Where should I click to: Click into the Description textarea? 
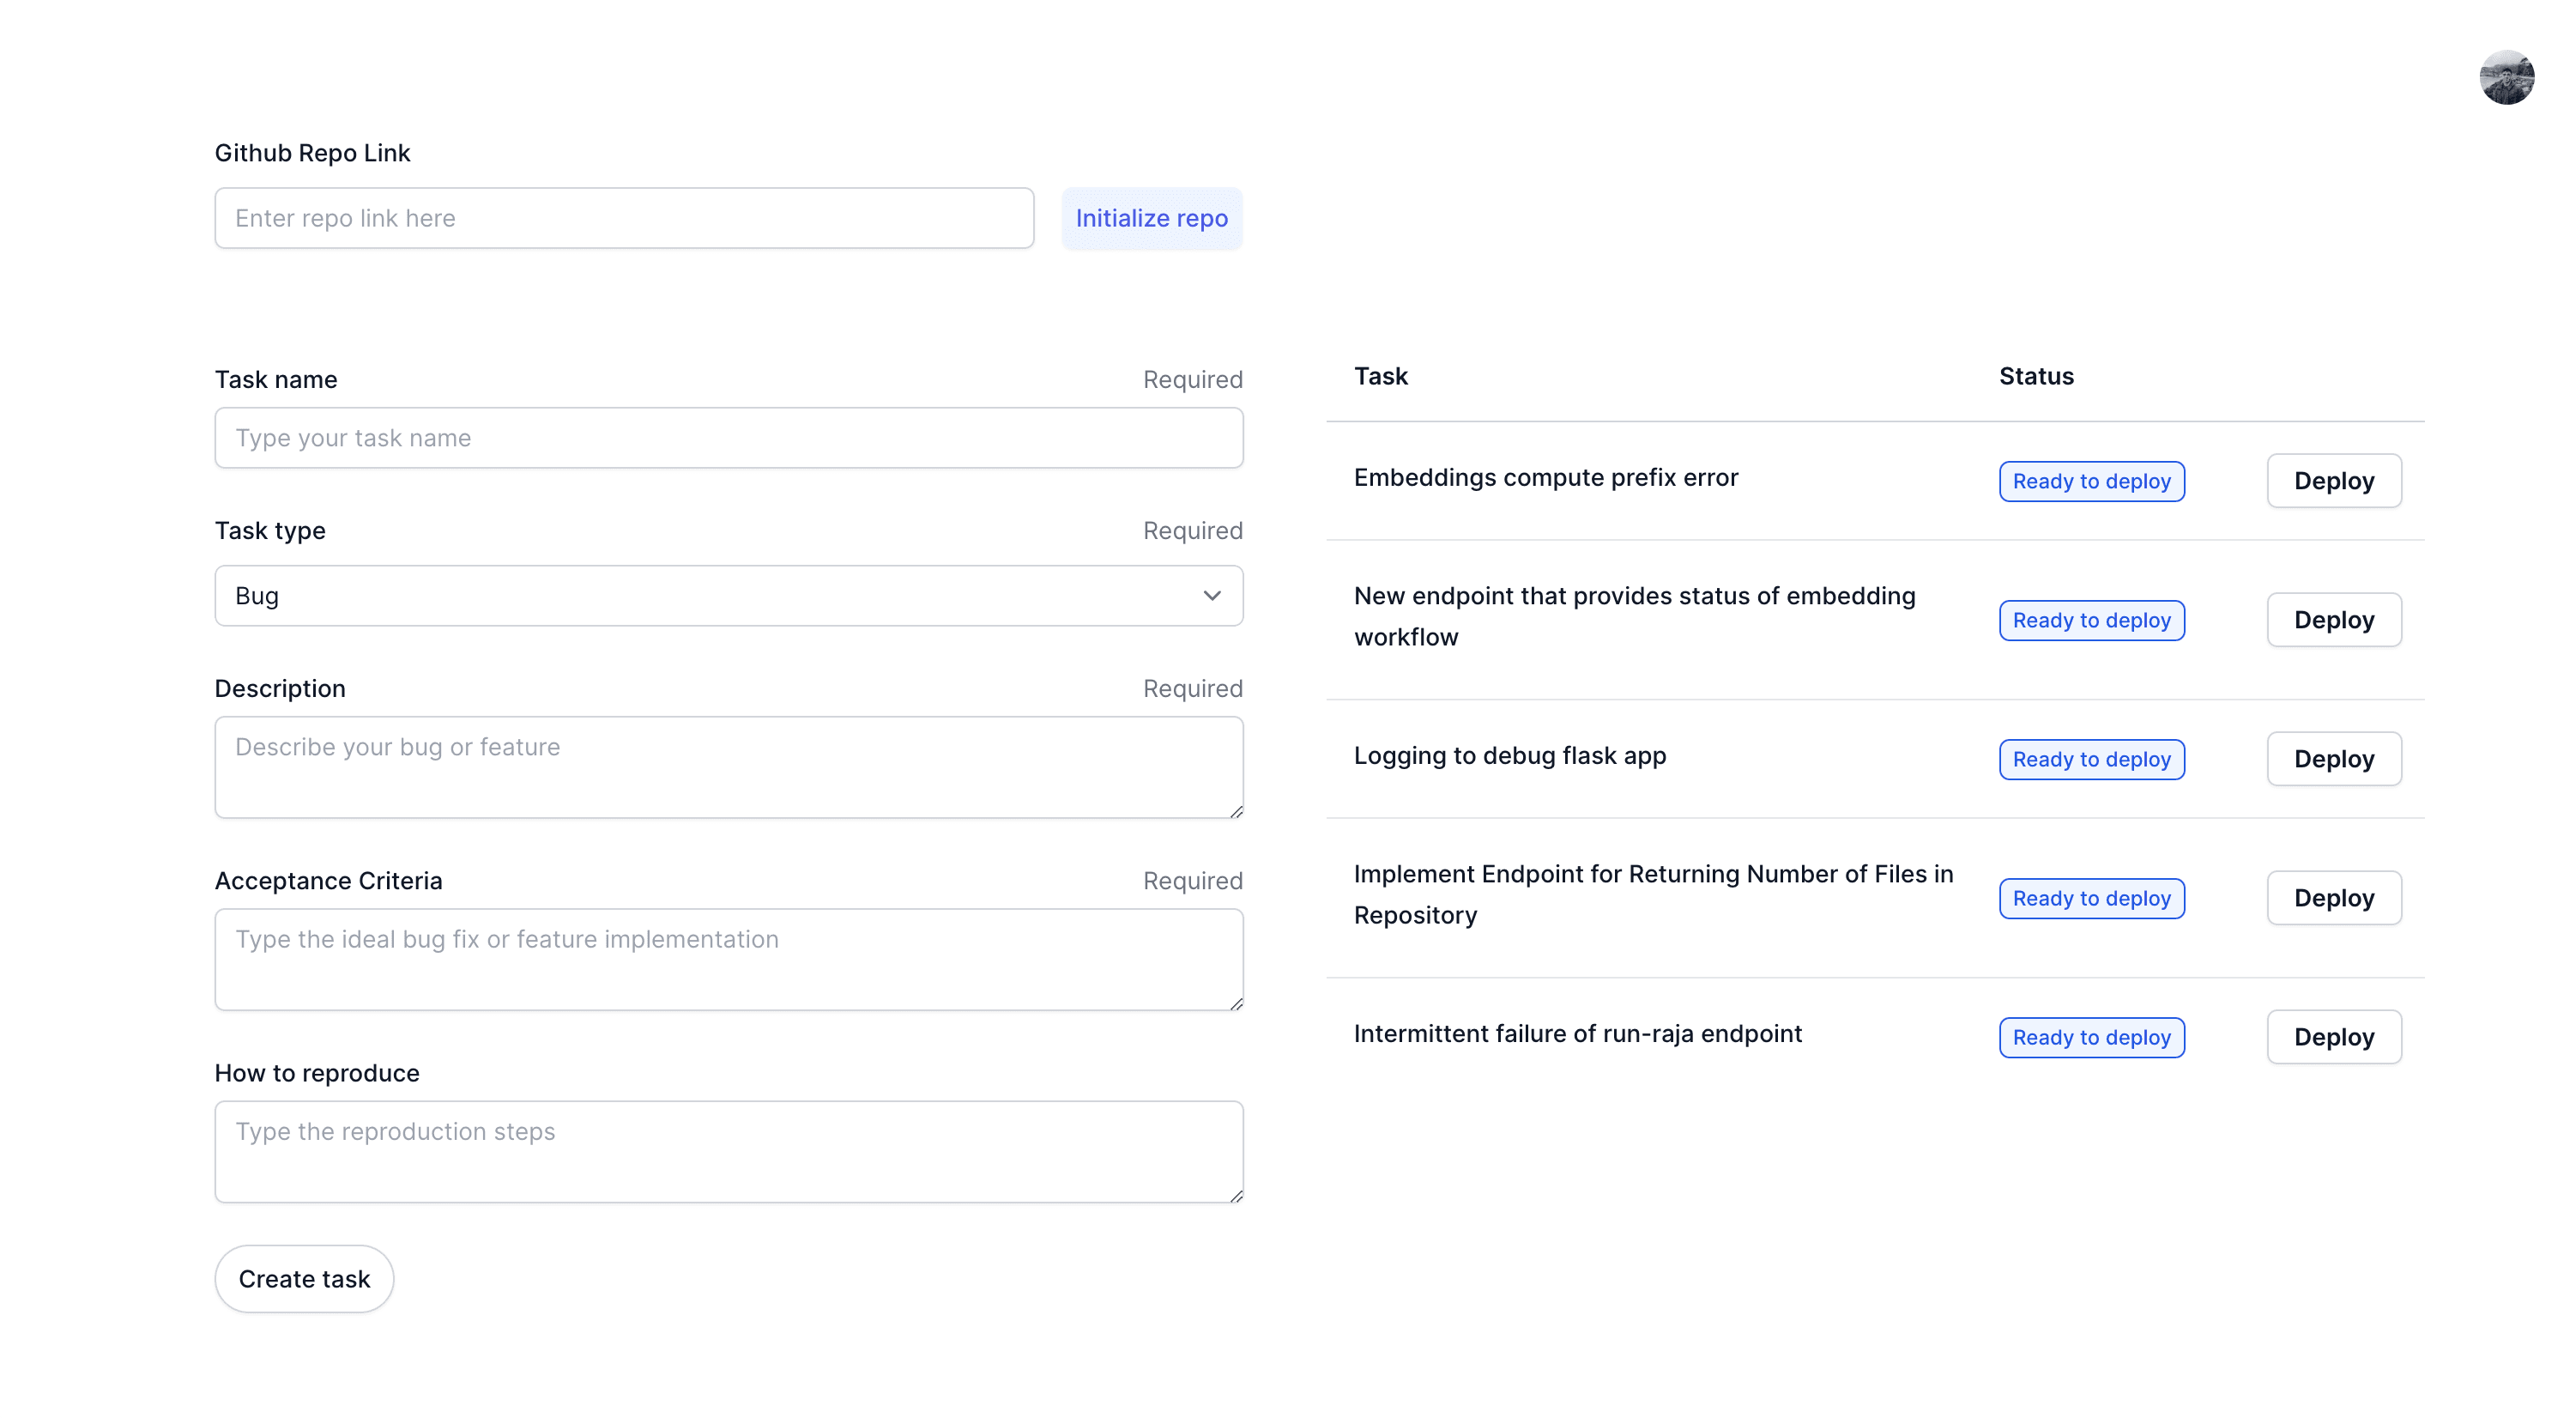tap(728, 767)
